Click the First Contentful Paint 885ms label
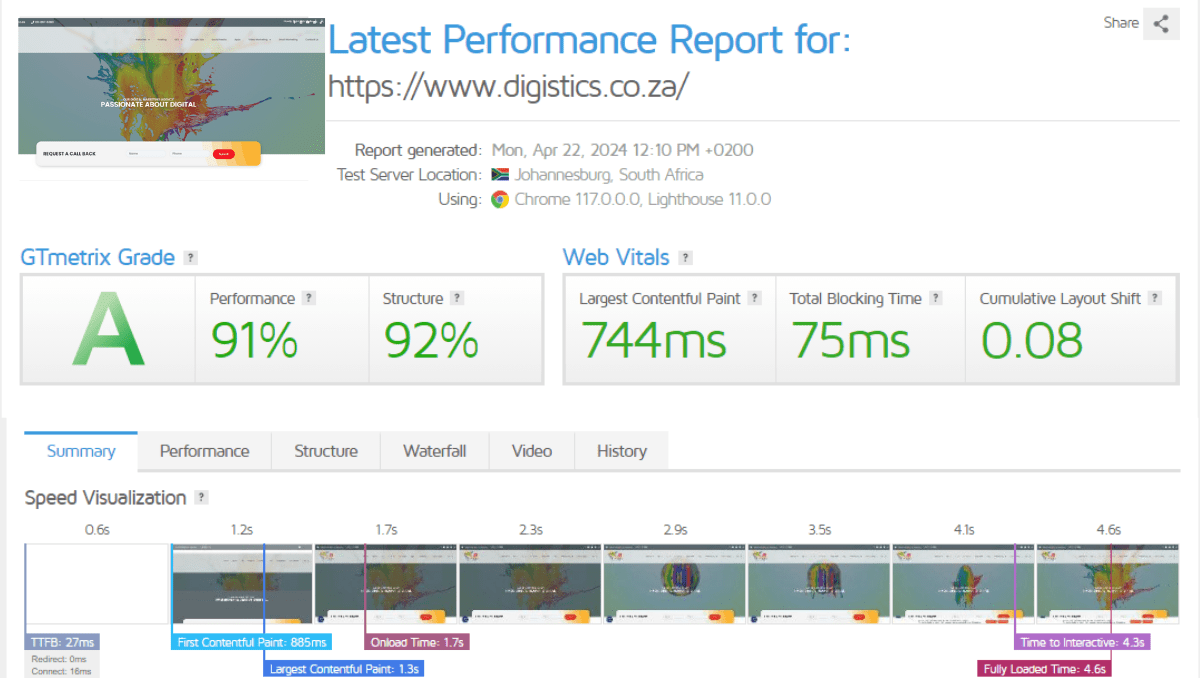The height and width of the screenshot is (678, 1200). (x=251, y=642)
